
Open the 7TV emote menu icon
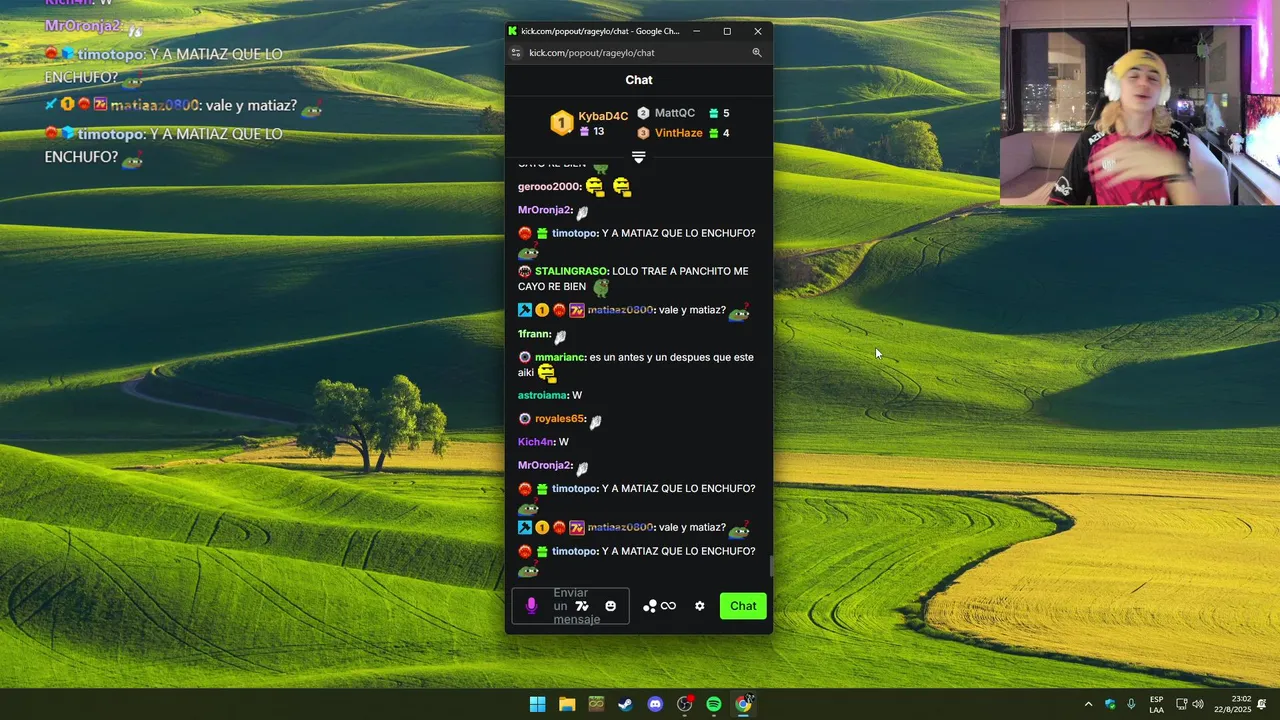[583, 606]
